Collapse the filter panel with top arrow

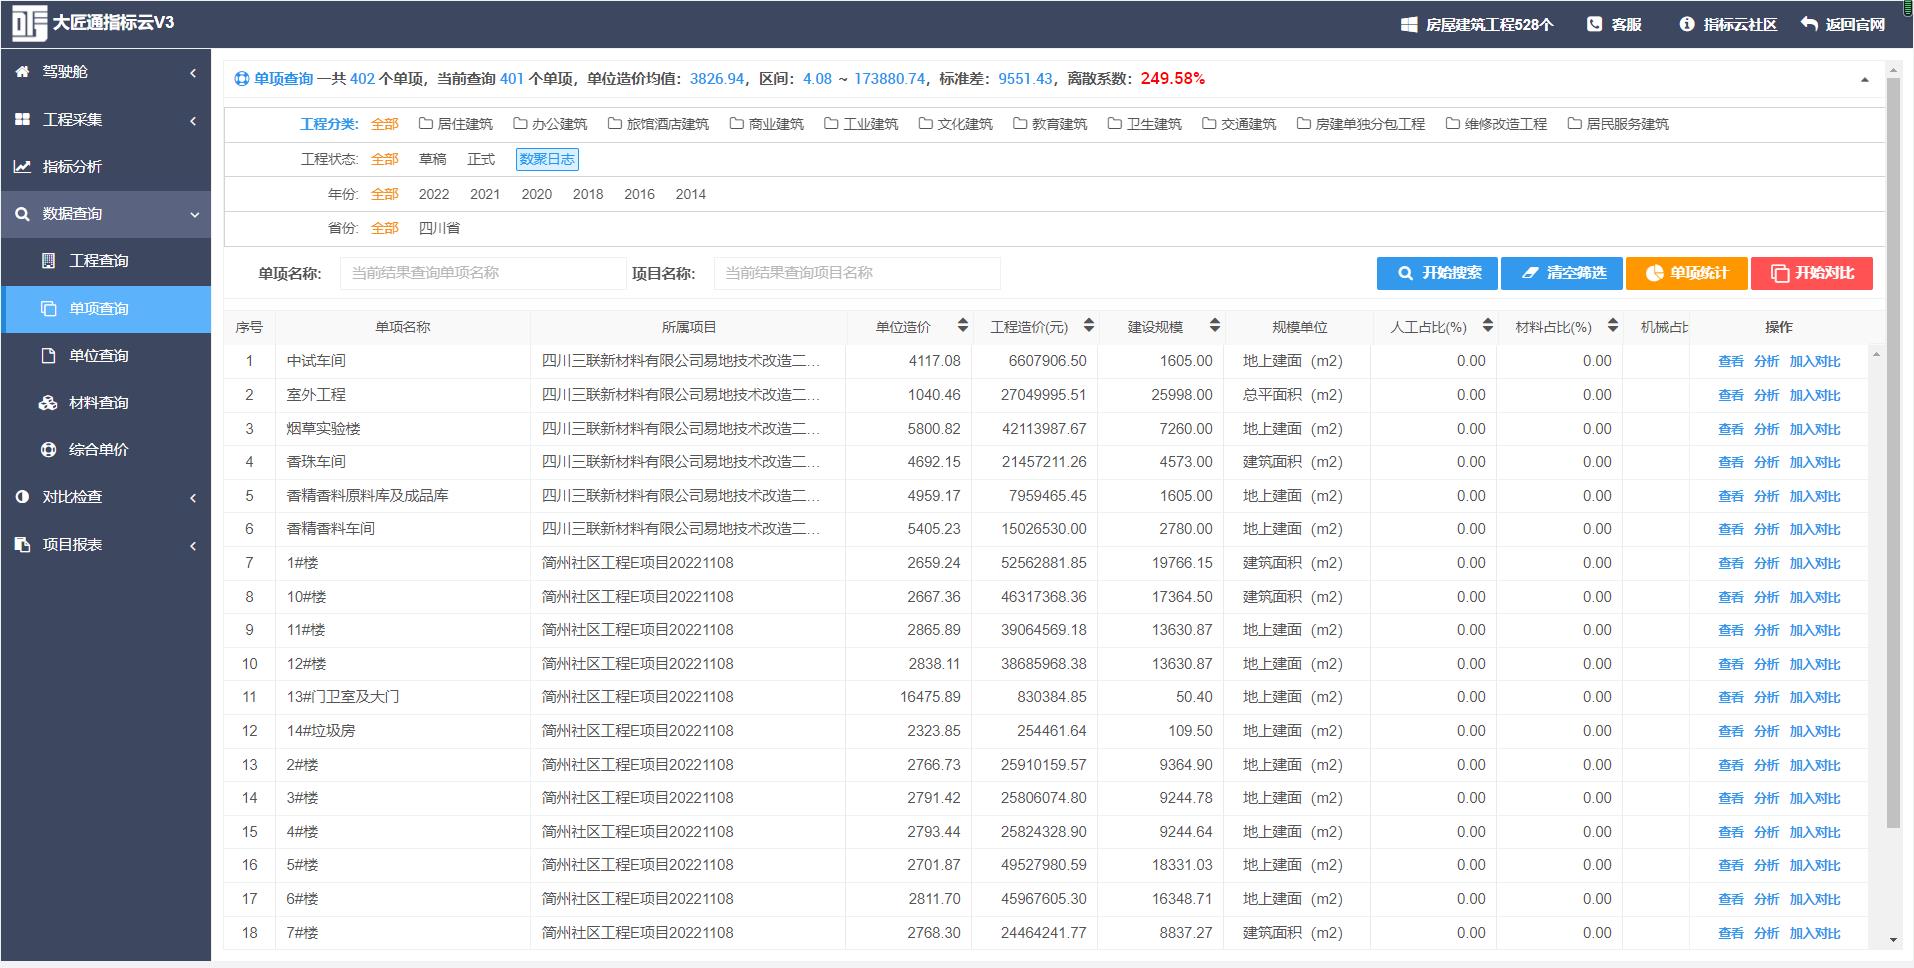tap(1864, 79)
